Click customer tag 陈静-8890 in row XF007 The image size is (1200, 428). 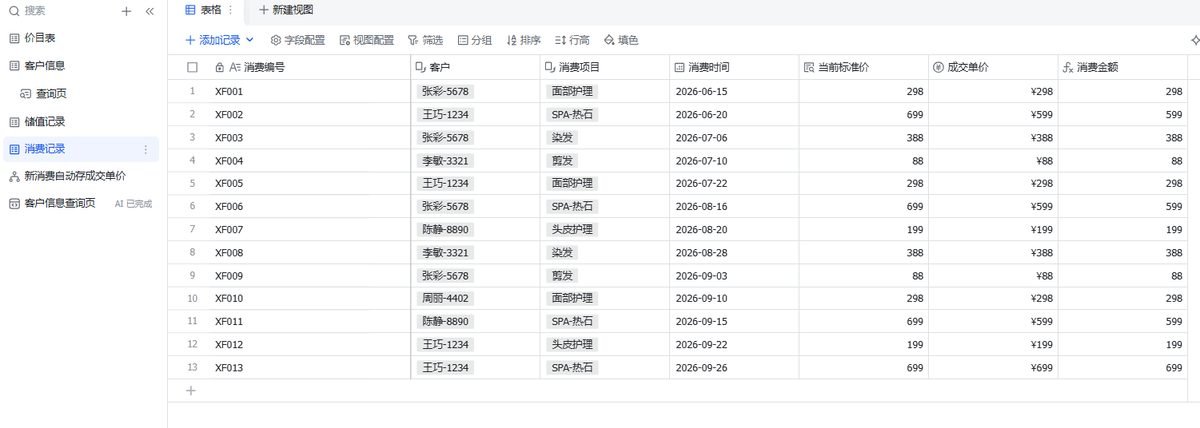(x=445, y=229)
